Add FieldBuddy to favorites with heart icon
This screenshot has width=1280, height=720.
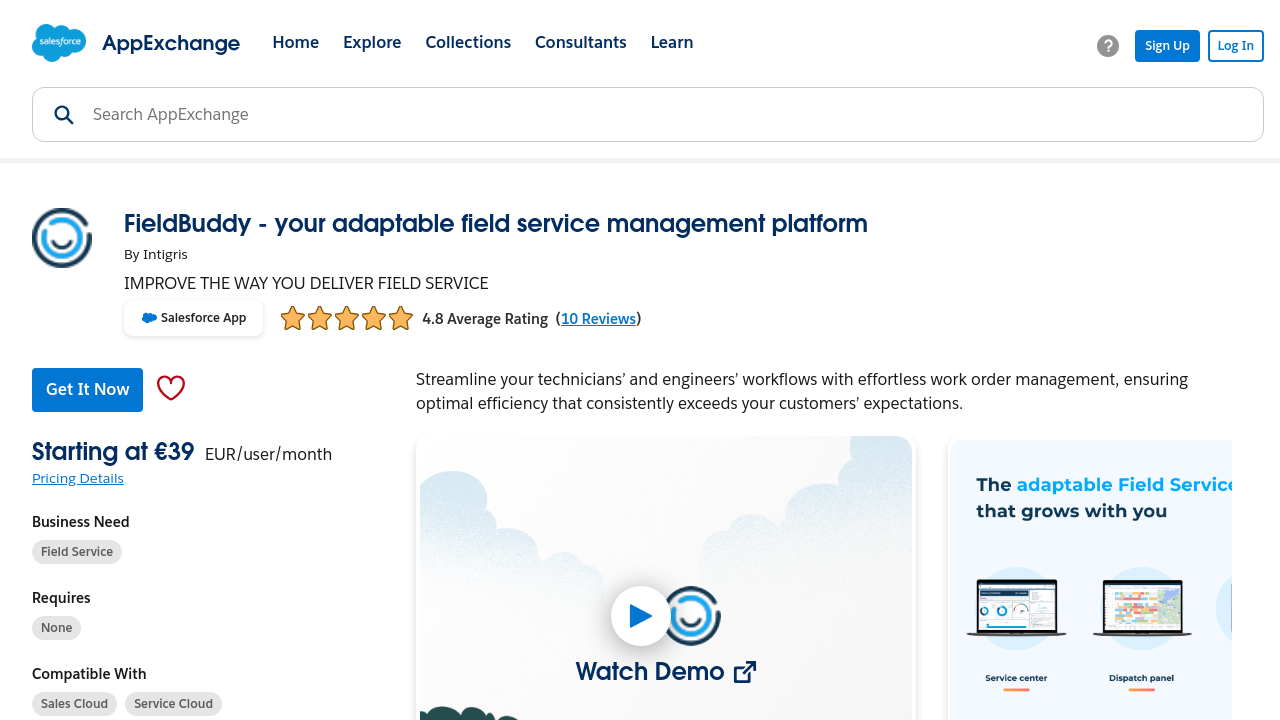[171, 388]
